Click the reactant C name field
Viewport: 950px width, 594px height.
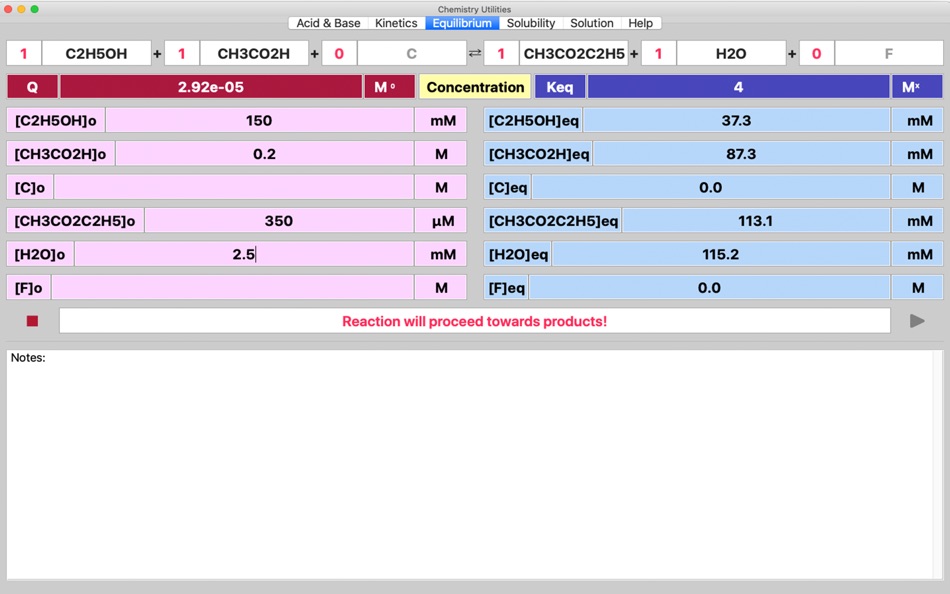click(411, 53)
